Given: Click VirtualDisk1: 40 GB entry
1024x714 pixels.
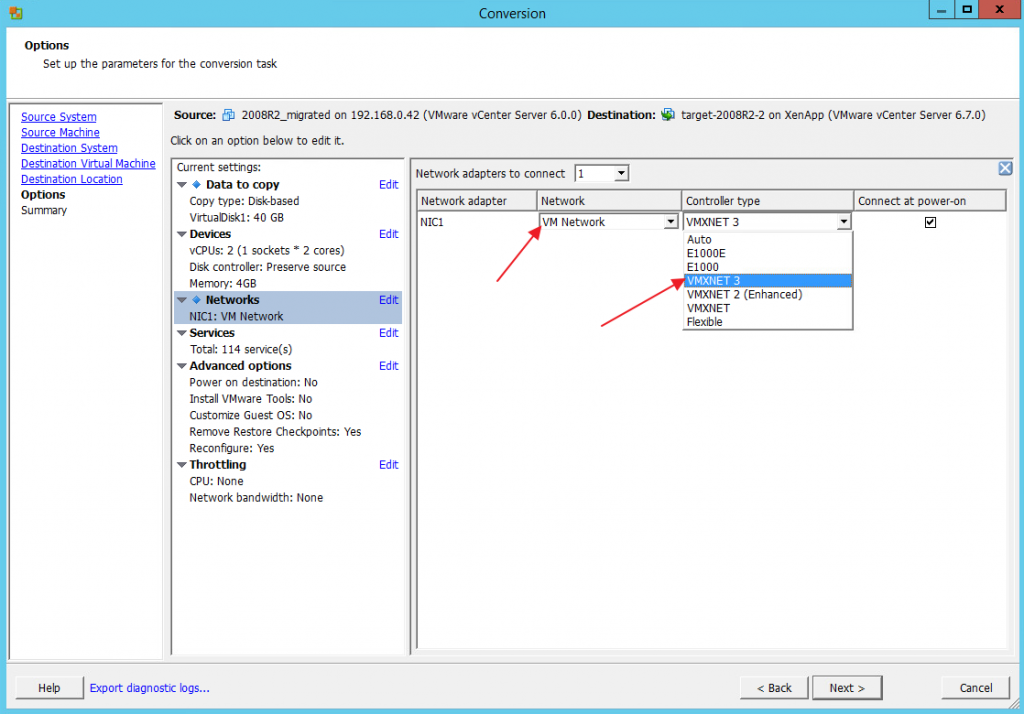Looking at the screenshot, I should (x=236, y=218).
